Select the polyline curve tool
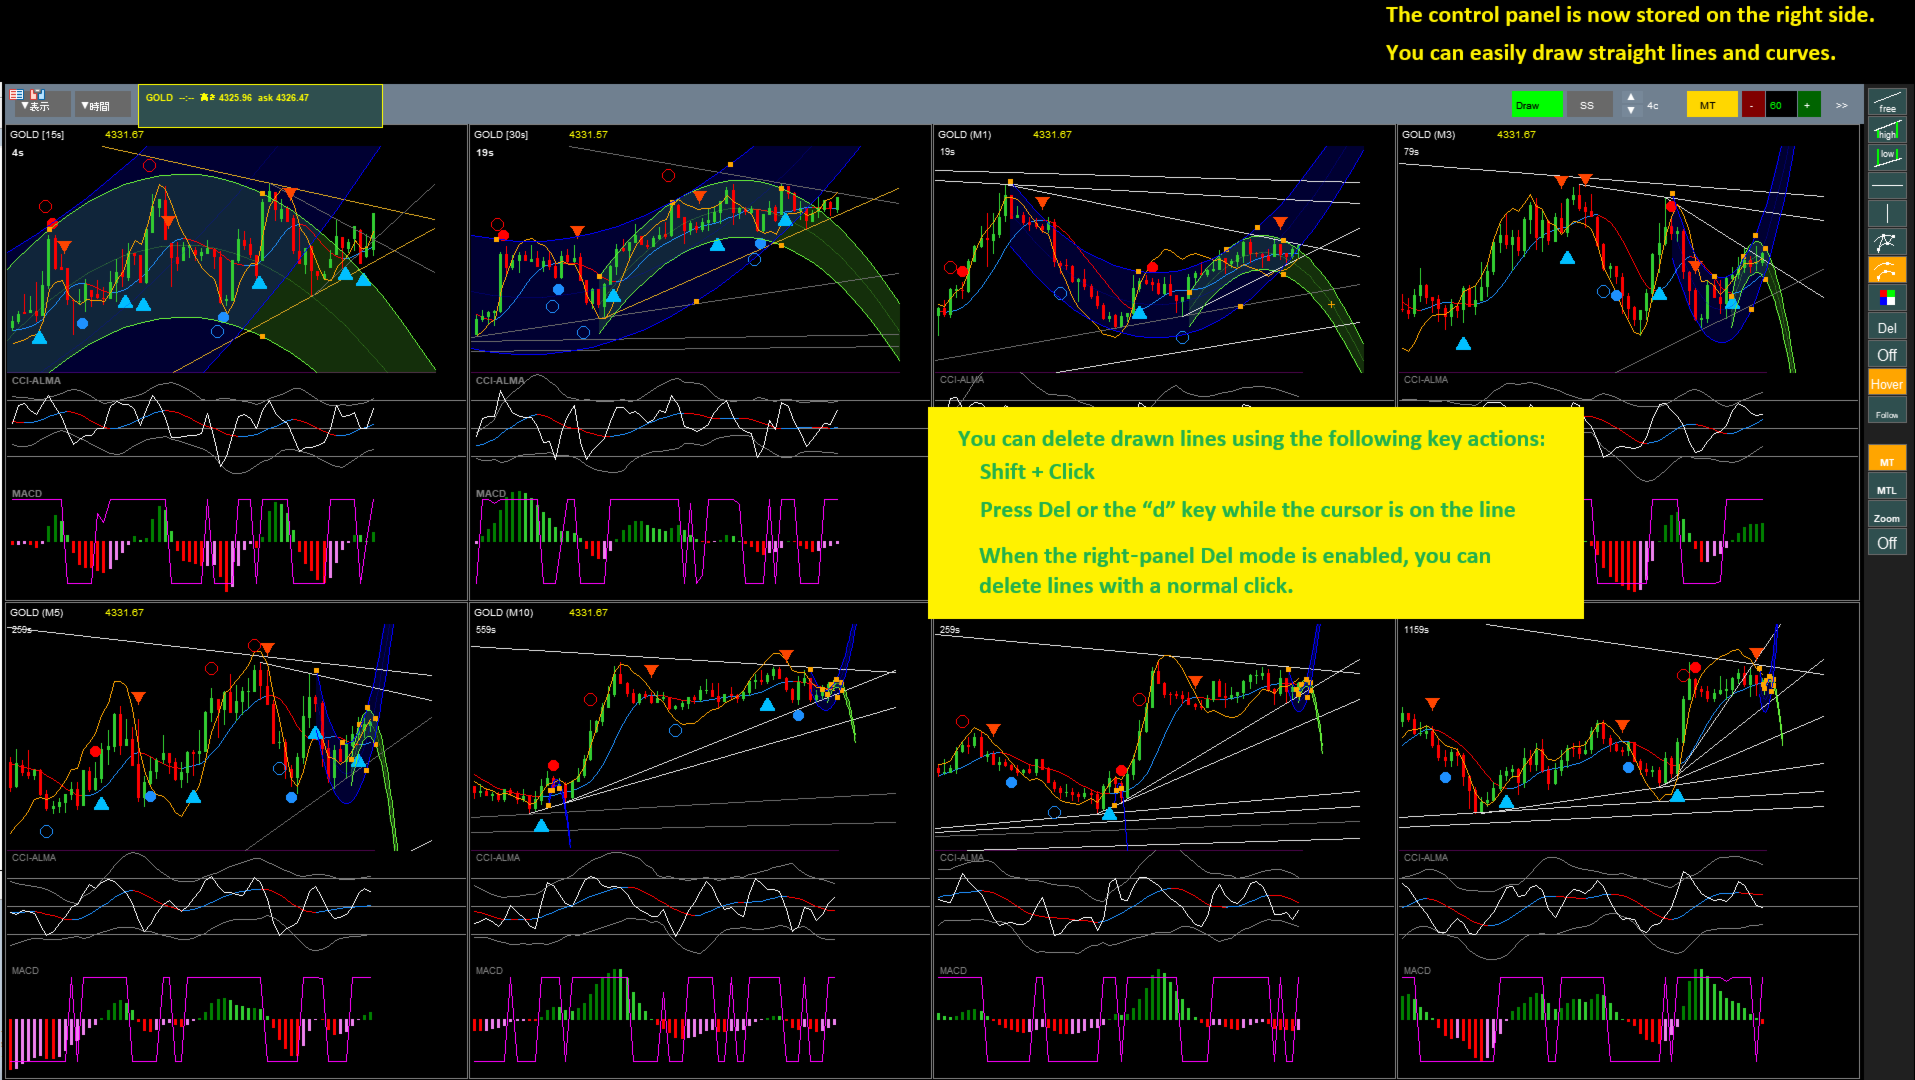This screenshot has height=1080, width=1915. point(1887,241)
